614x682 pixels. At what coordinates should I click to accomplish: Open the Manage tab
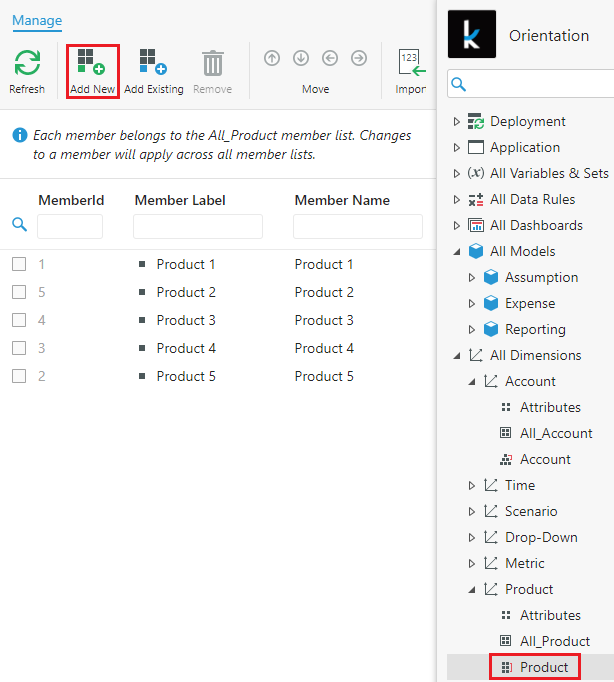37,20
